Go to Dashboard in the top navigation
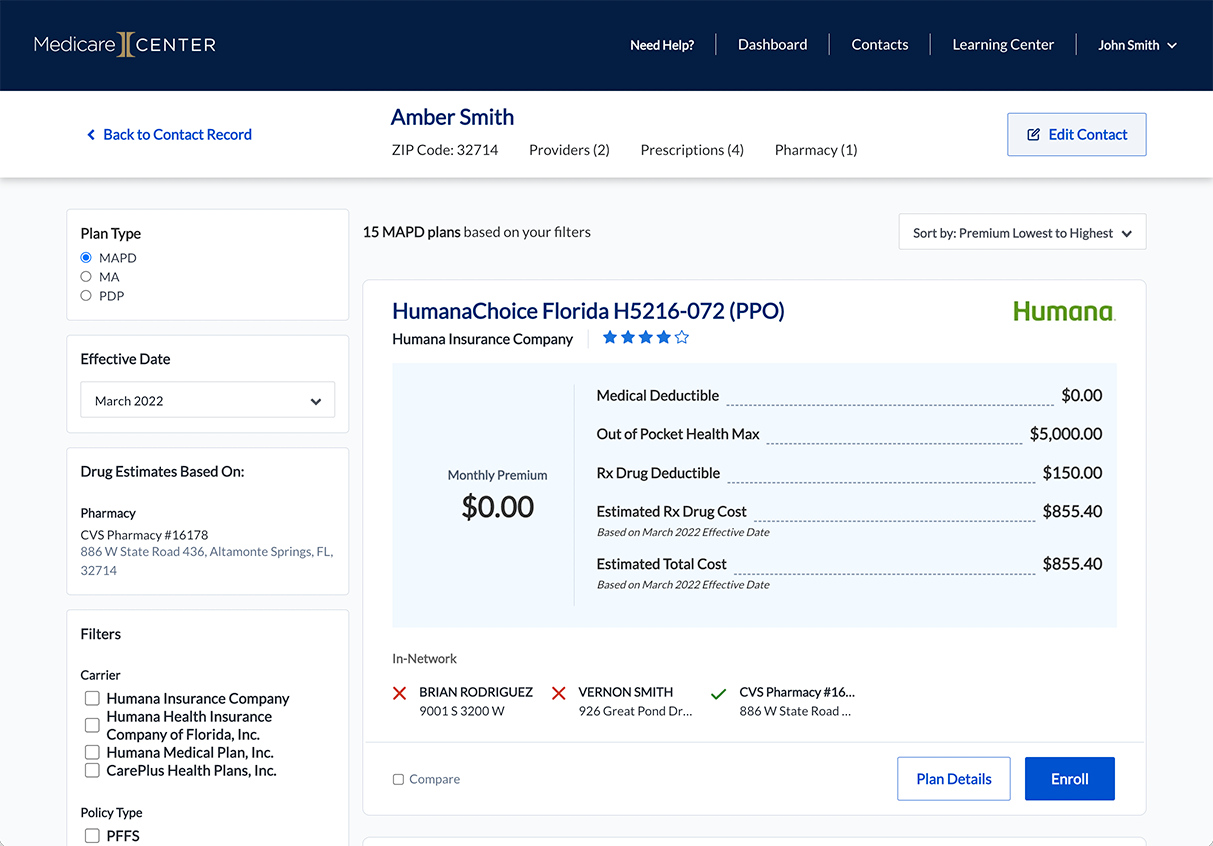 (772, 45)
